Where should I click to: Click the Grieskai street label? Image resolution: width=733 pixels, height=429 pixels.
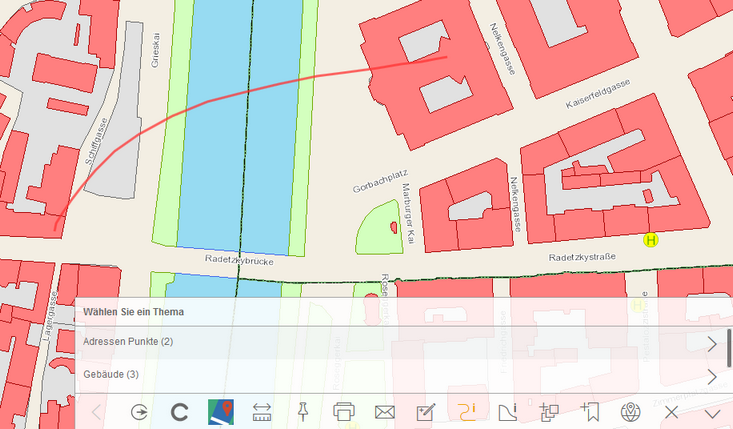point(156,50)
